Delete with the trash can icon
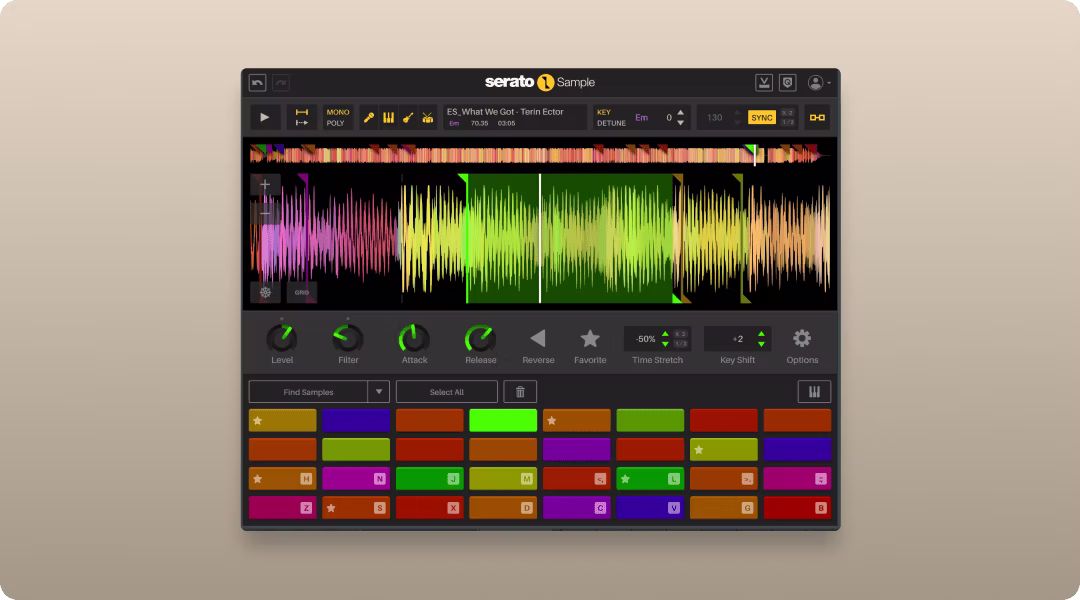The width and height of the screenshot is (1080, 600). click(520, 392)
